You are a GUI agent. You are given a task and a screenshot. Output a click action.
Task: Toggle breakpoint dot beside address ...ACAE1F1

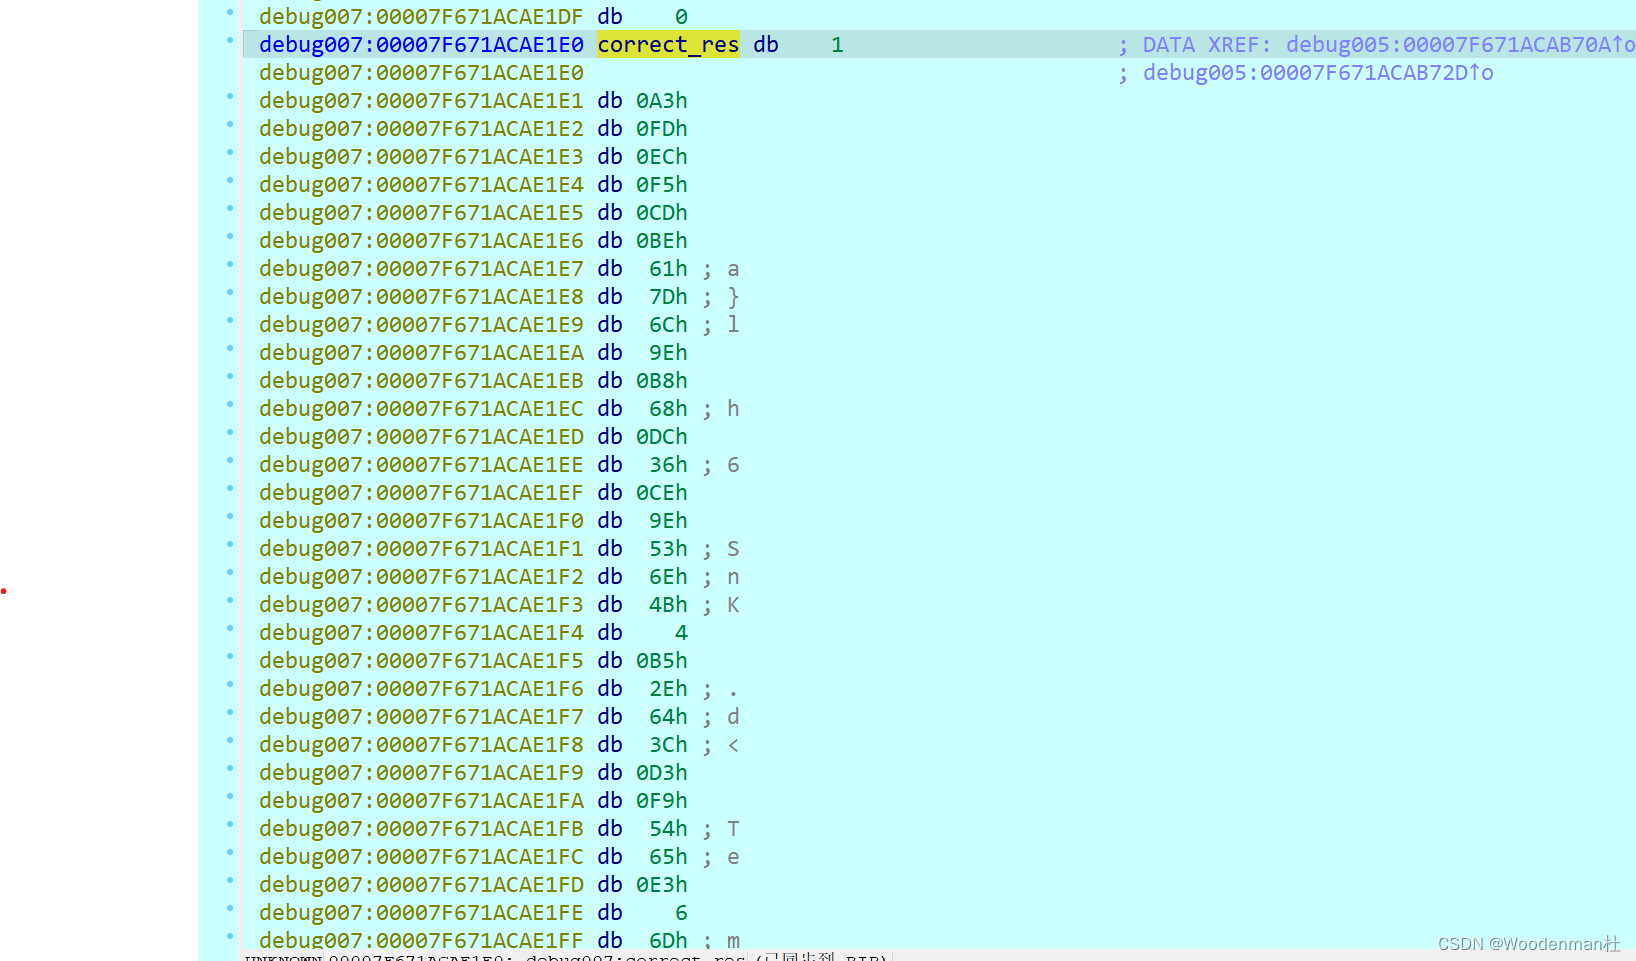point(230,544)
